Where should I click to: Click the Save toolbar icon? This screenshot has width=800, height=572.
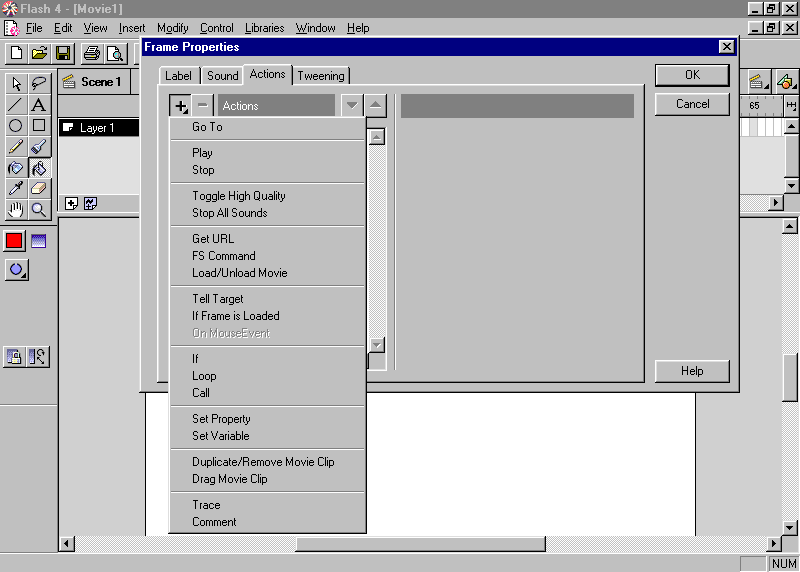(x=63, y=53)
